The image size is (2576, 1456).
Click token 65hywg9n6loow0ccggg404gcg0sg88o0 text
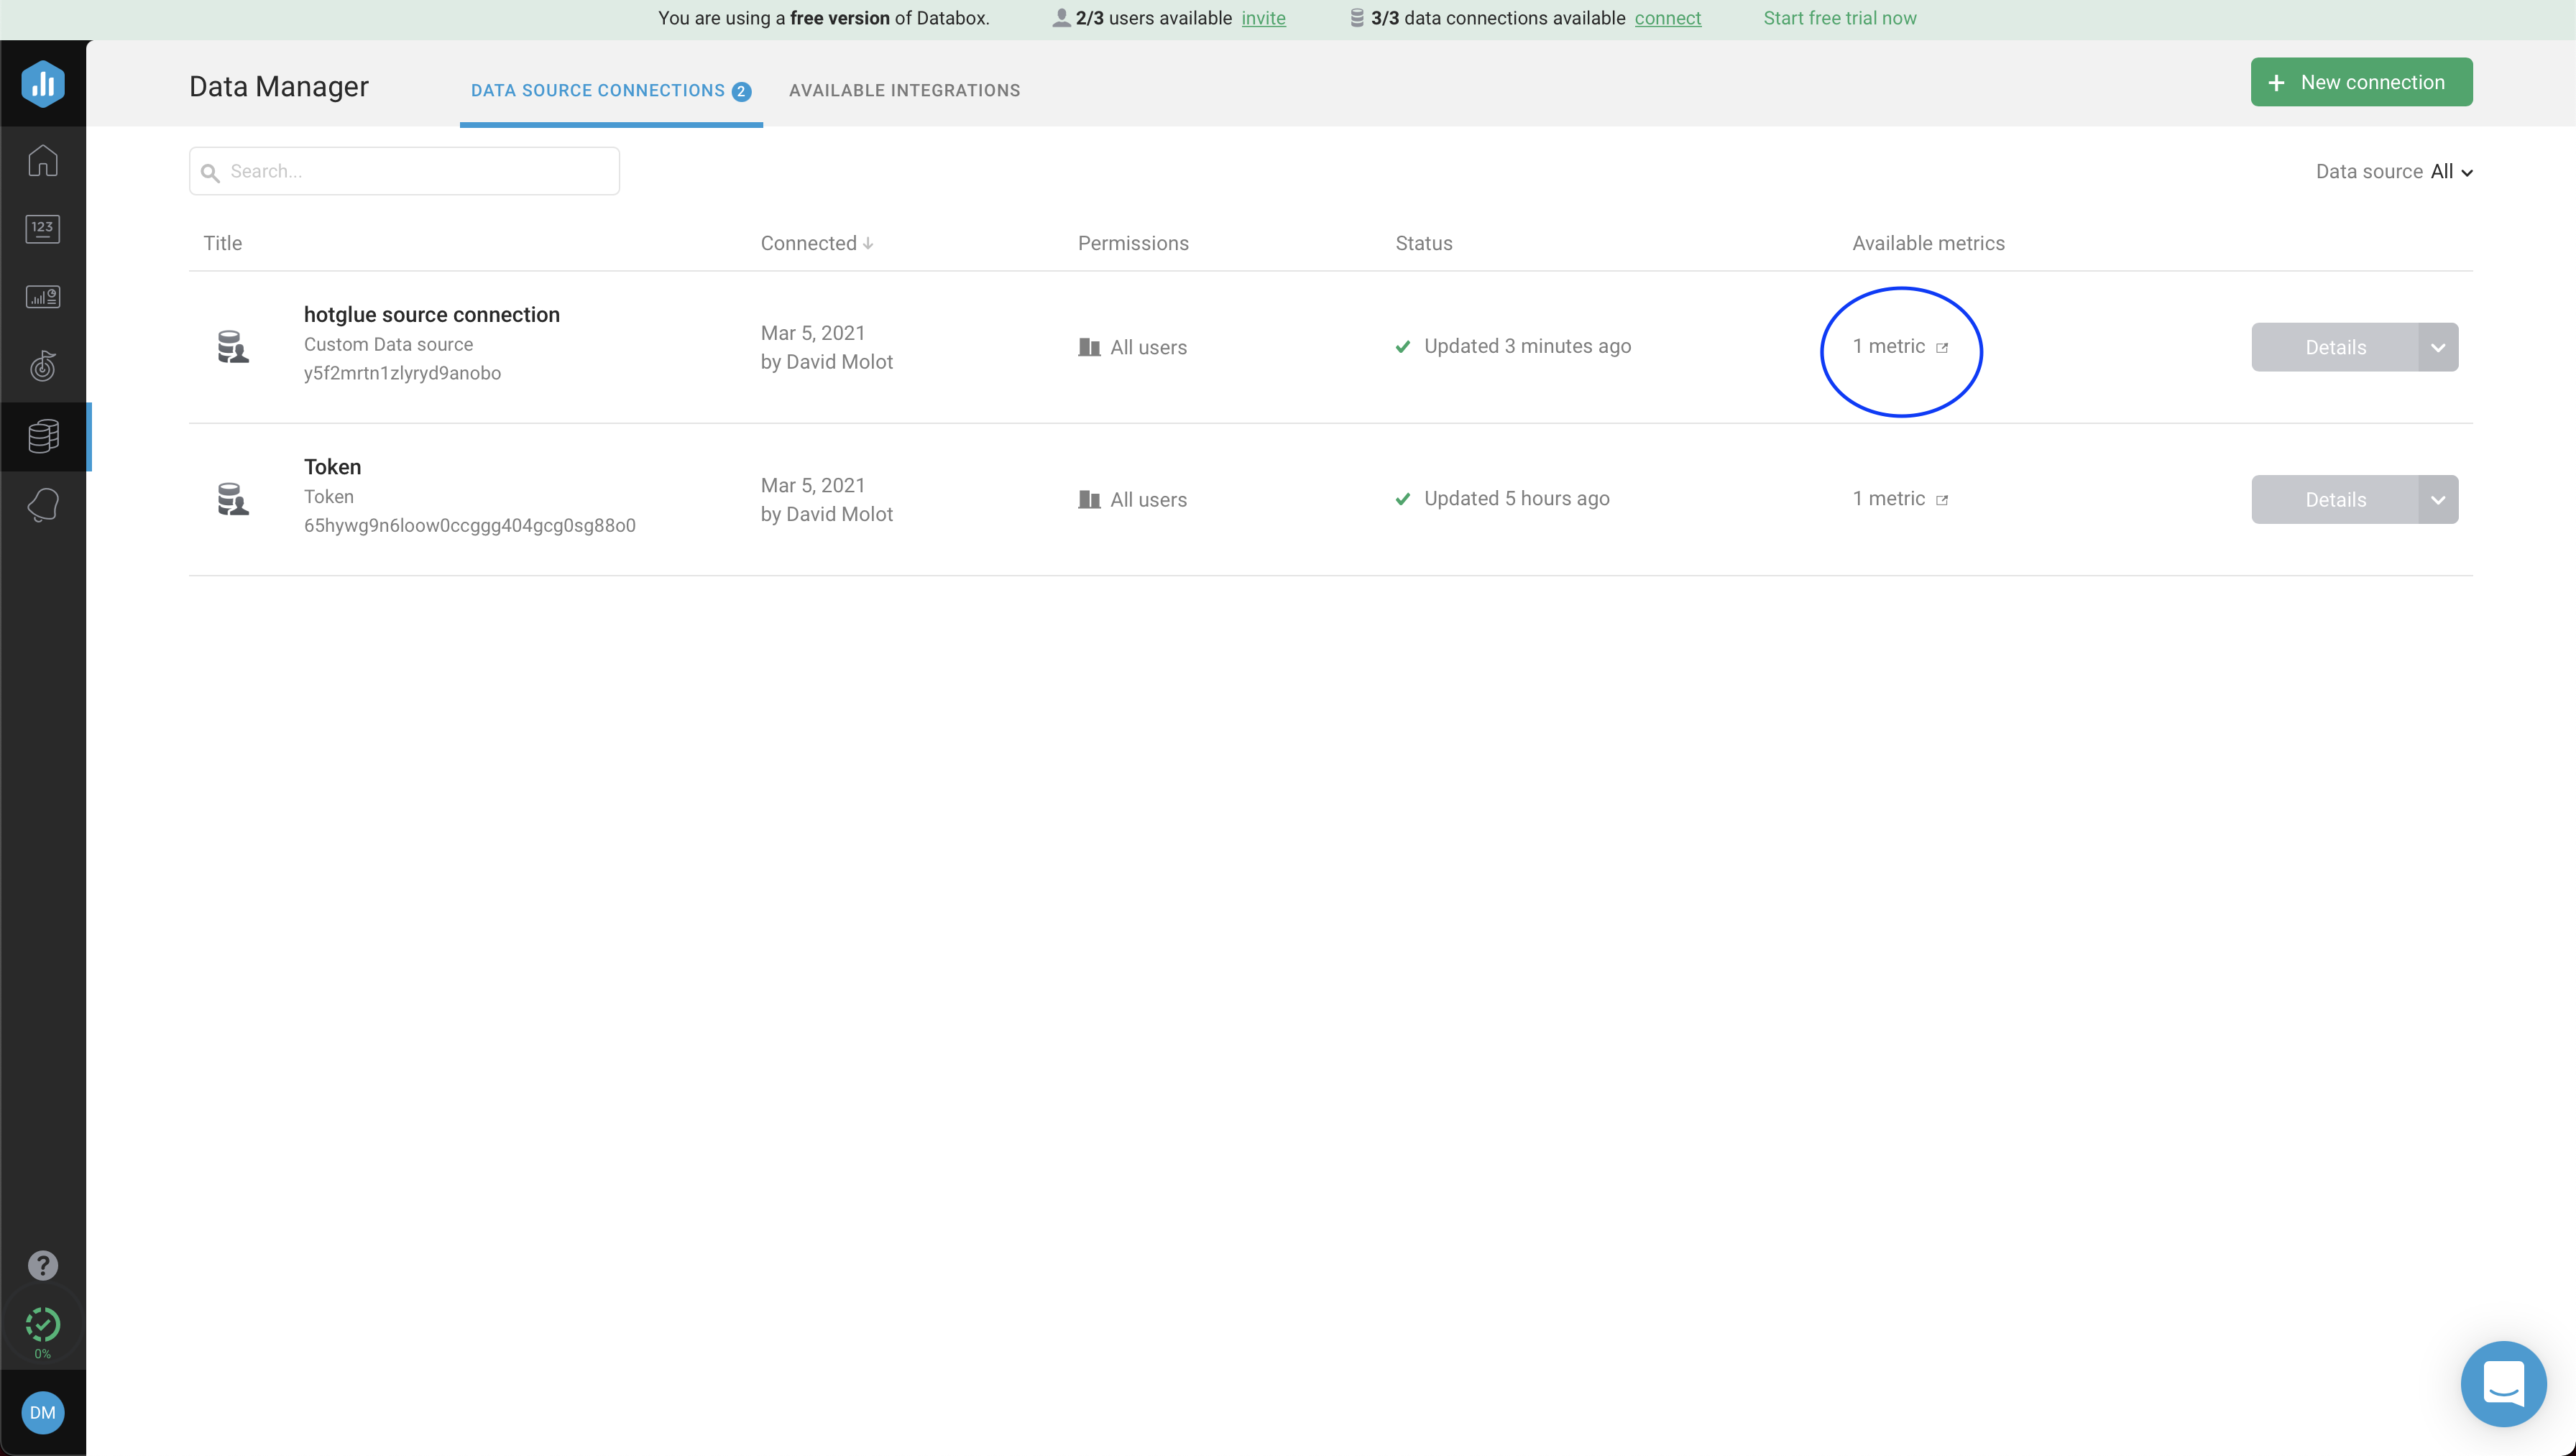click(469, 525)
